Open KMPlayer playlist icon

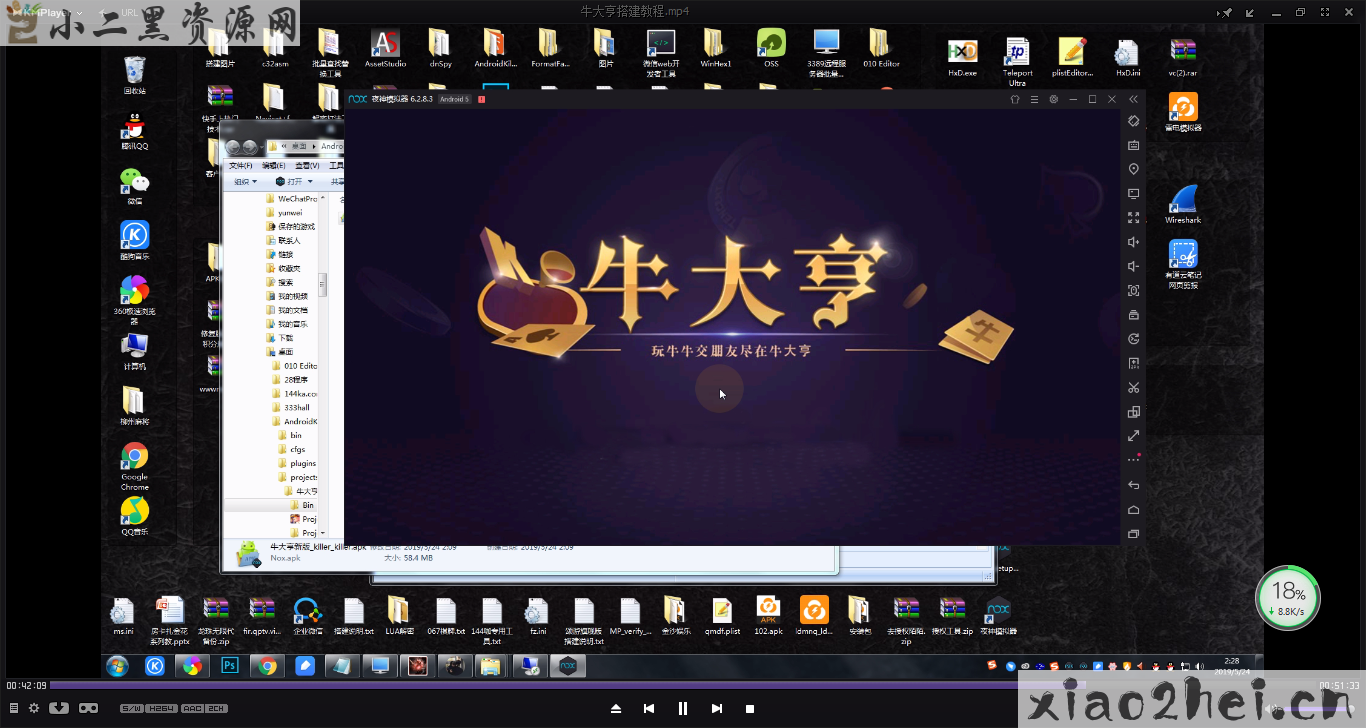point(14,708)
